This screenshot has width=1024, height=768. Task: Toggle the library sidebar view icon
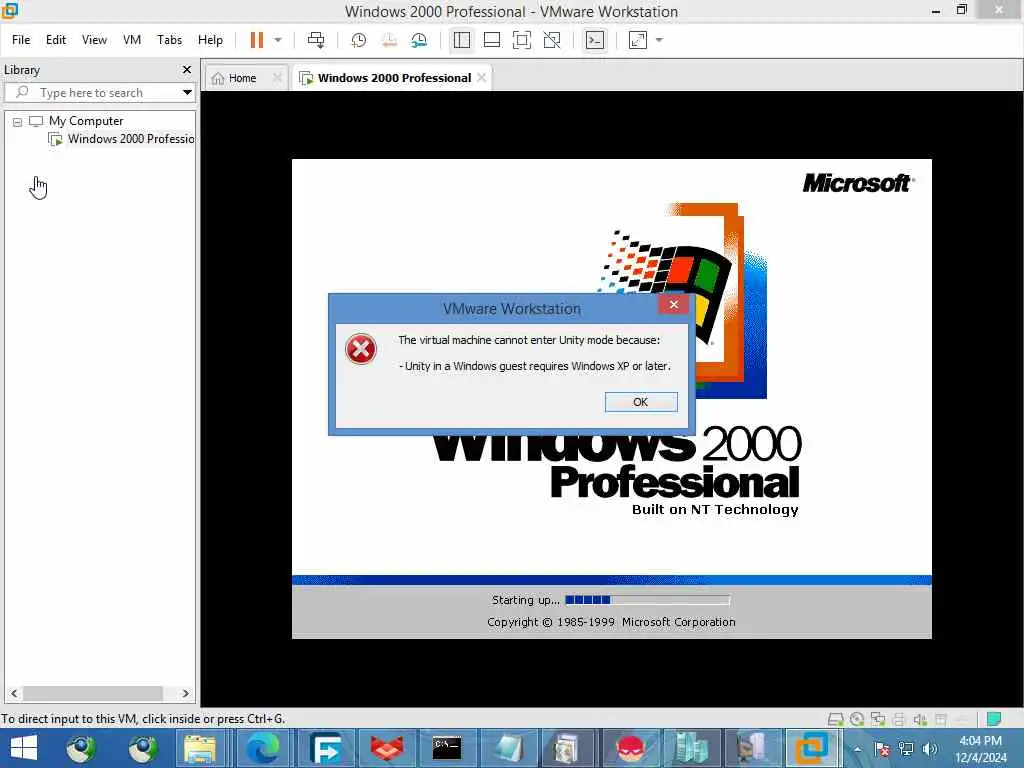[462, 40]
